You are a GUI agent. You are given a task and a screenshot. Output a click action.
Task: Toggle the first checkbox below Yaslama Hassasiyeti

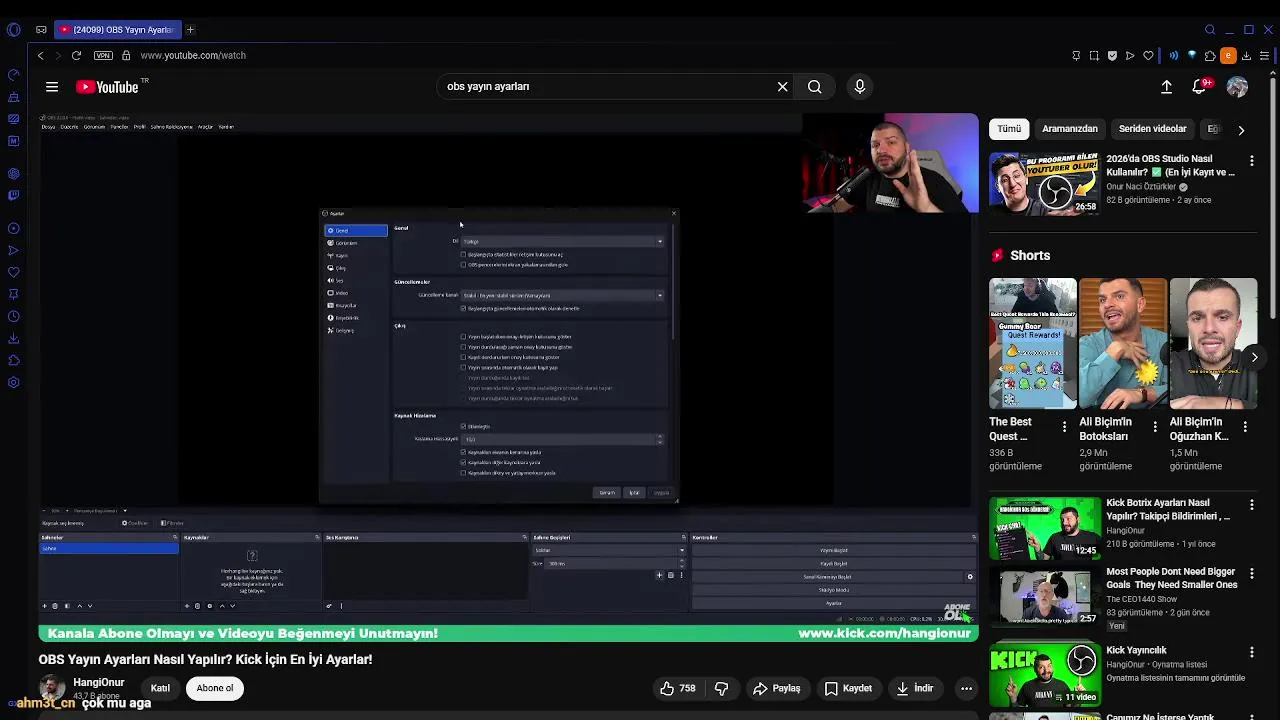coord(463,452)
